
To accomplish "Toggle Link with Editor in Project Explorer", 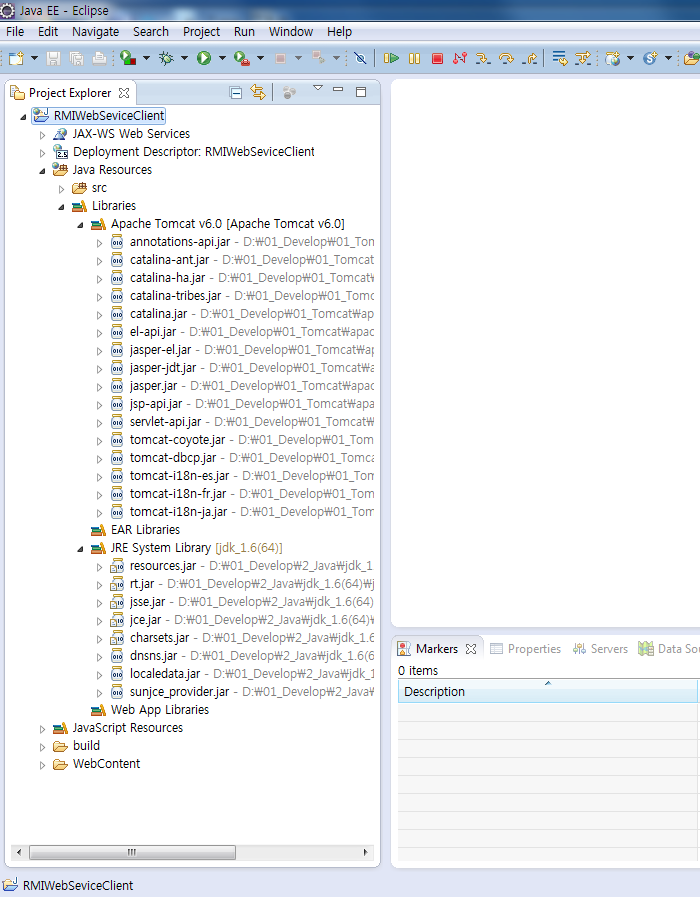I will pyautogui.click(x=258, y=93).
